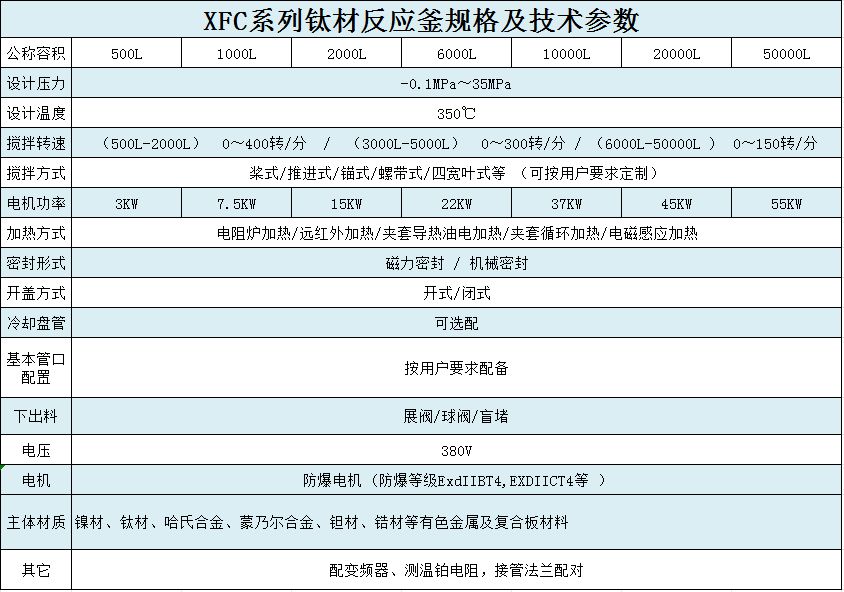Screen dimensions: 844x592
Task: Select the 55KW motor power cell
Action: click(x=786, y=205)
